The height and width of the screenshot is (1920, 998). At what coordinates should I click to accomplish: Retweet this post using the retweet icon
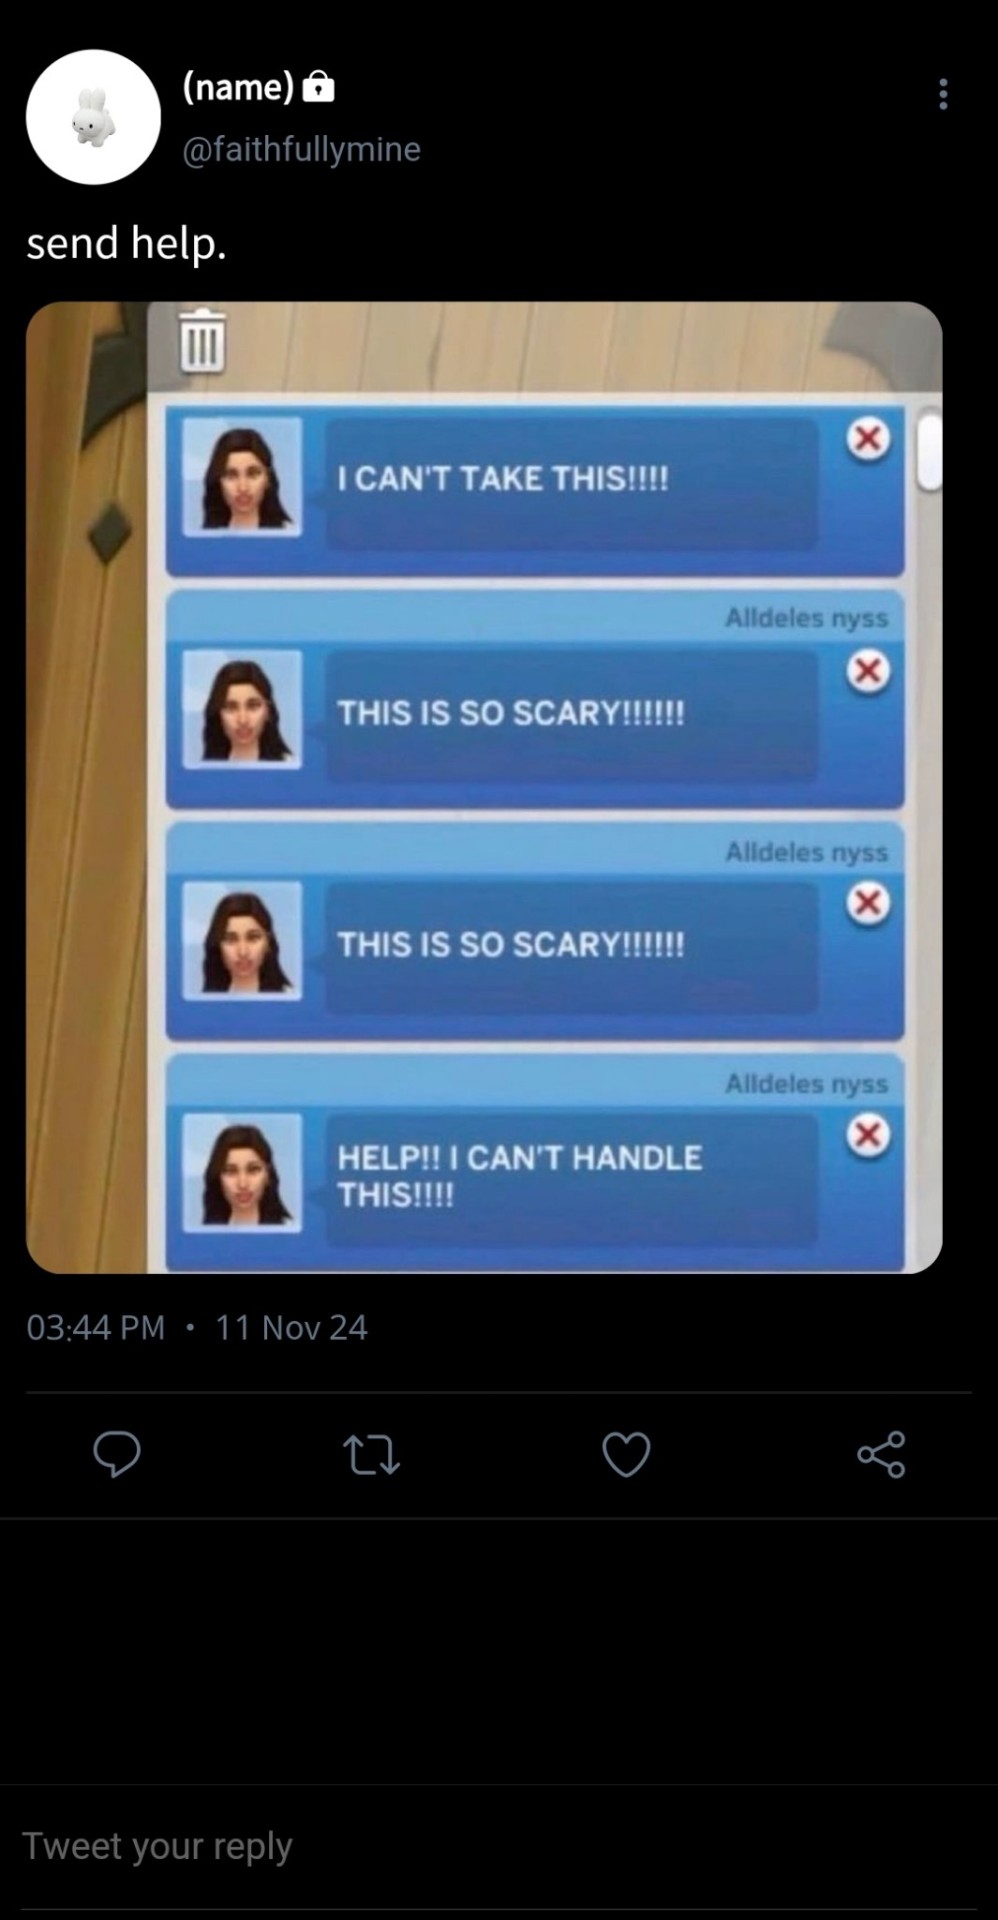371,1455
